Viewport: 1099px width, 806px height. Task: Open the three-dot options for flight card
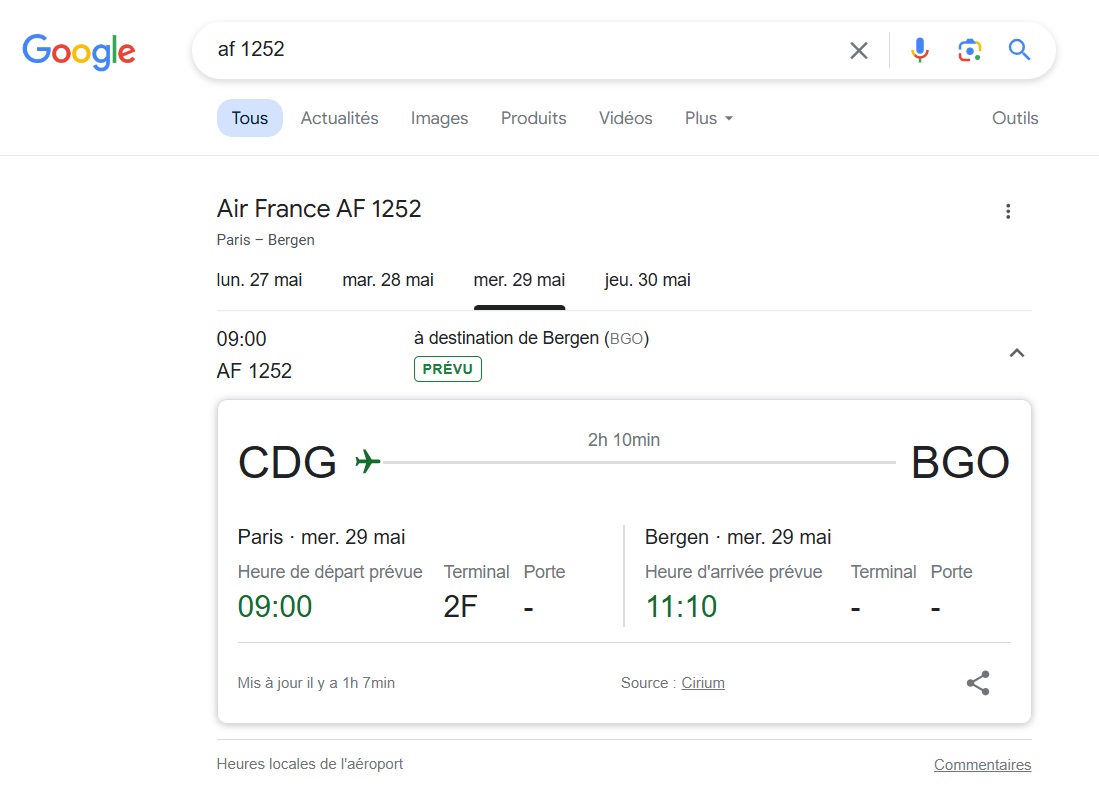(1008, 212)
